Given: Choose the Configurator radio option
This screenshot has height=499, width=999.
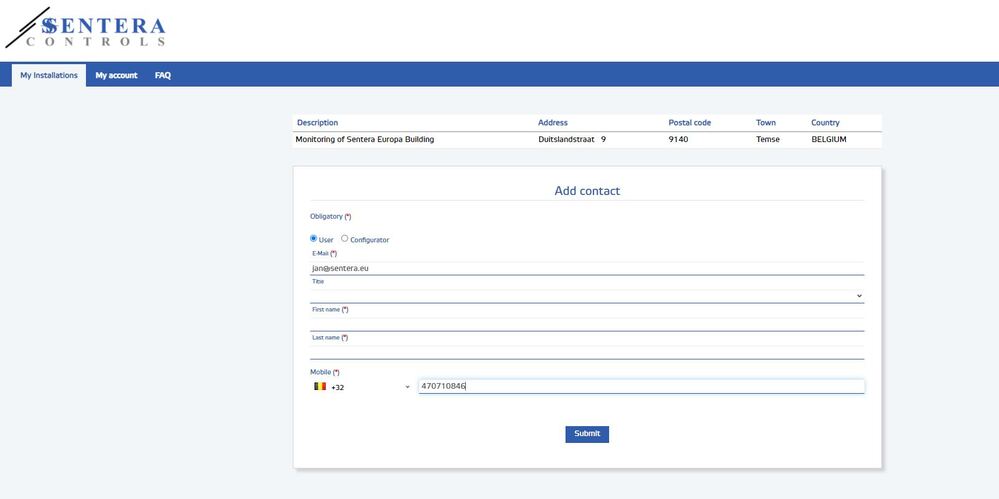Looking at the screenshot, I should pyautogui.click(x=345, y=239).
